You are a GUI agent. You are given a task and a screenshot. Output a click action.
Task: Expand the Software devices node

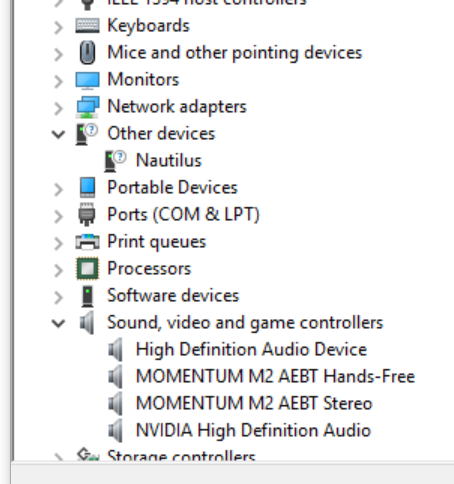[x=58, y=297]
